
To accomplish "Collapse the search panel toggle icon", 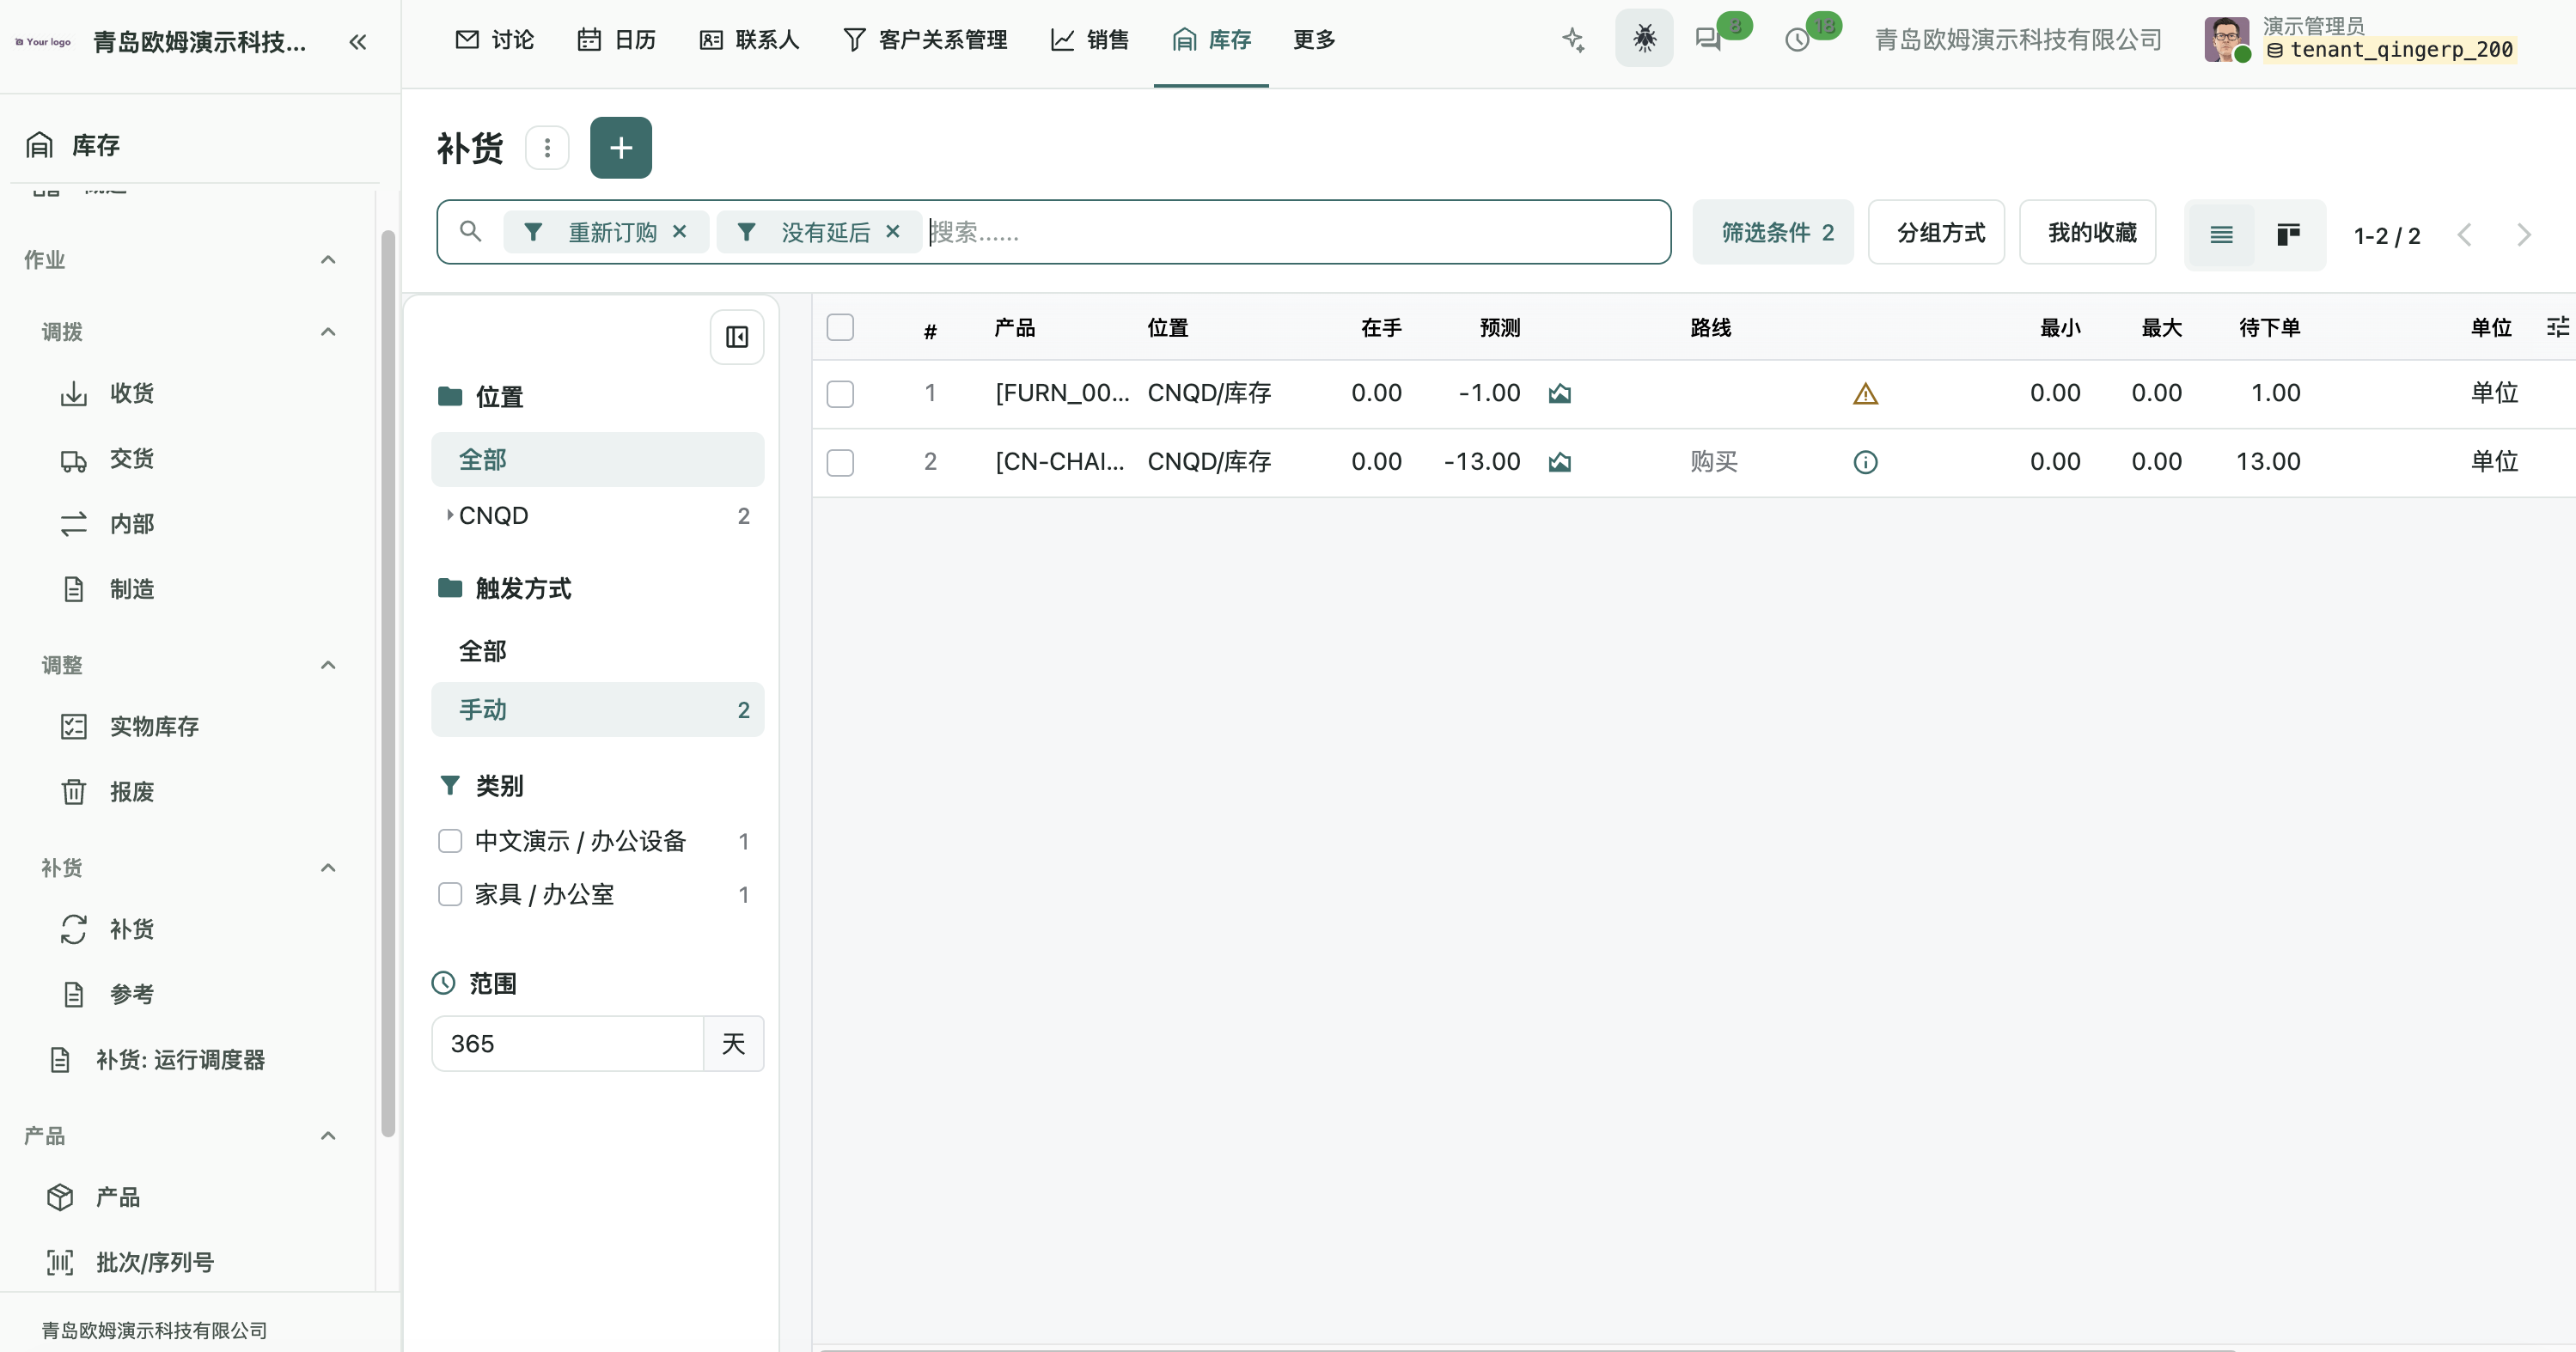I will coord(737,337).
